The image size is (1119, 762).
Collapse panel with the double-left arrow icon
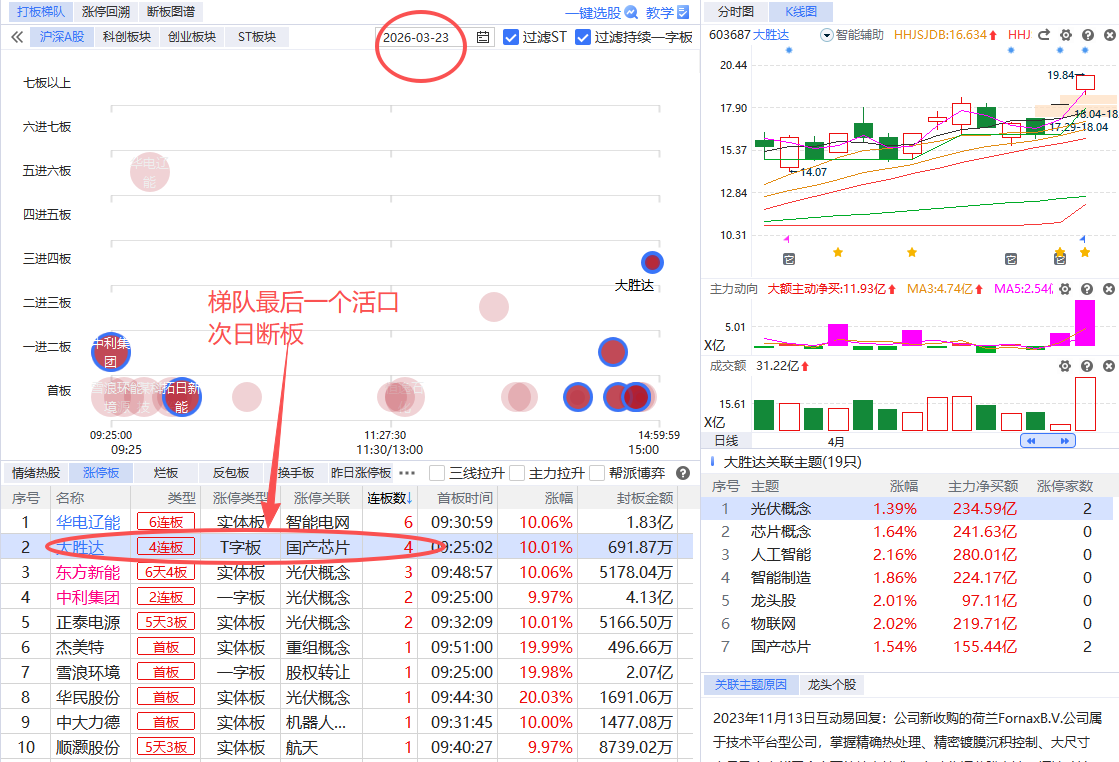coord(17,37)
